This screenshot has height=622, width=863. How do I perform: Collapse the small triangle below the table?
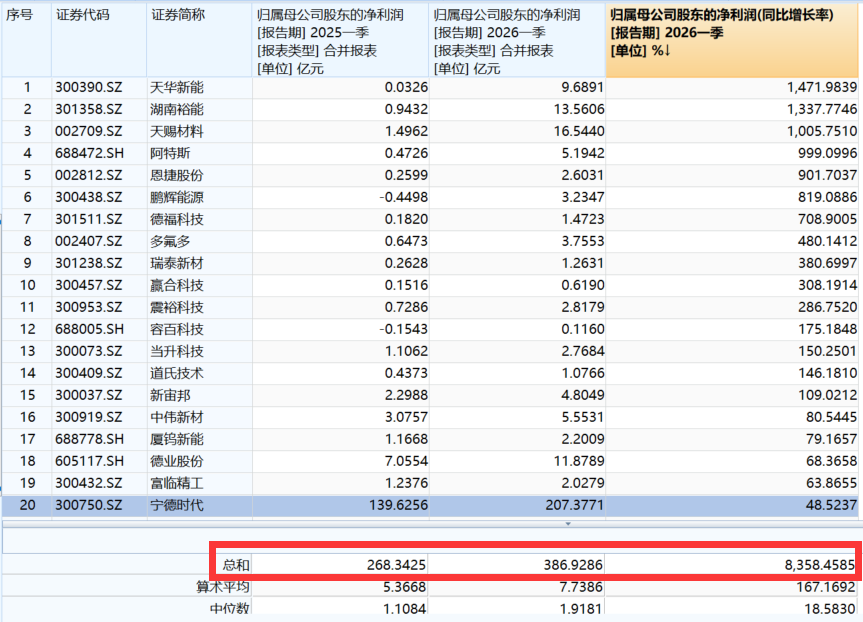pyautogui.click(x=569, y=523)
